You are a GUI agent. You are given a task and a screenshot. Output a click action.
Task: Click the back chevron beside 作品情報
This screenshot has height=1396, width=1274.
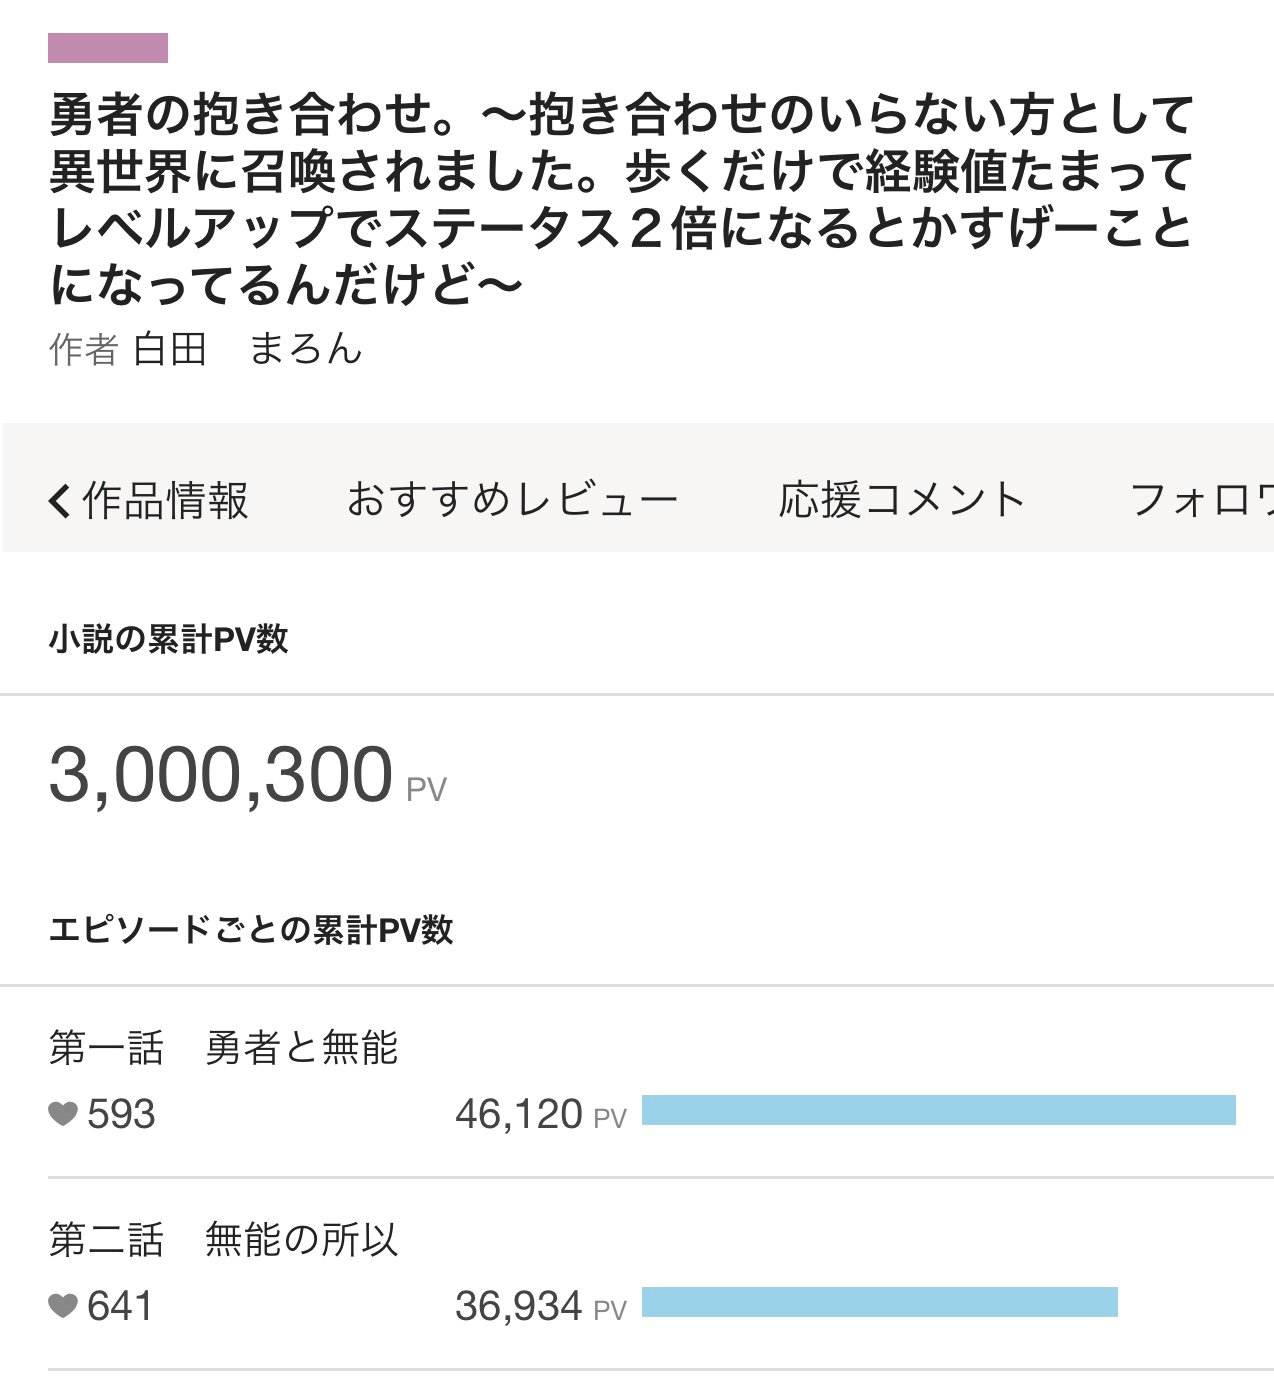(x=59, y=500)
